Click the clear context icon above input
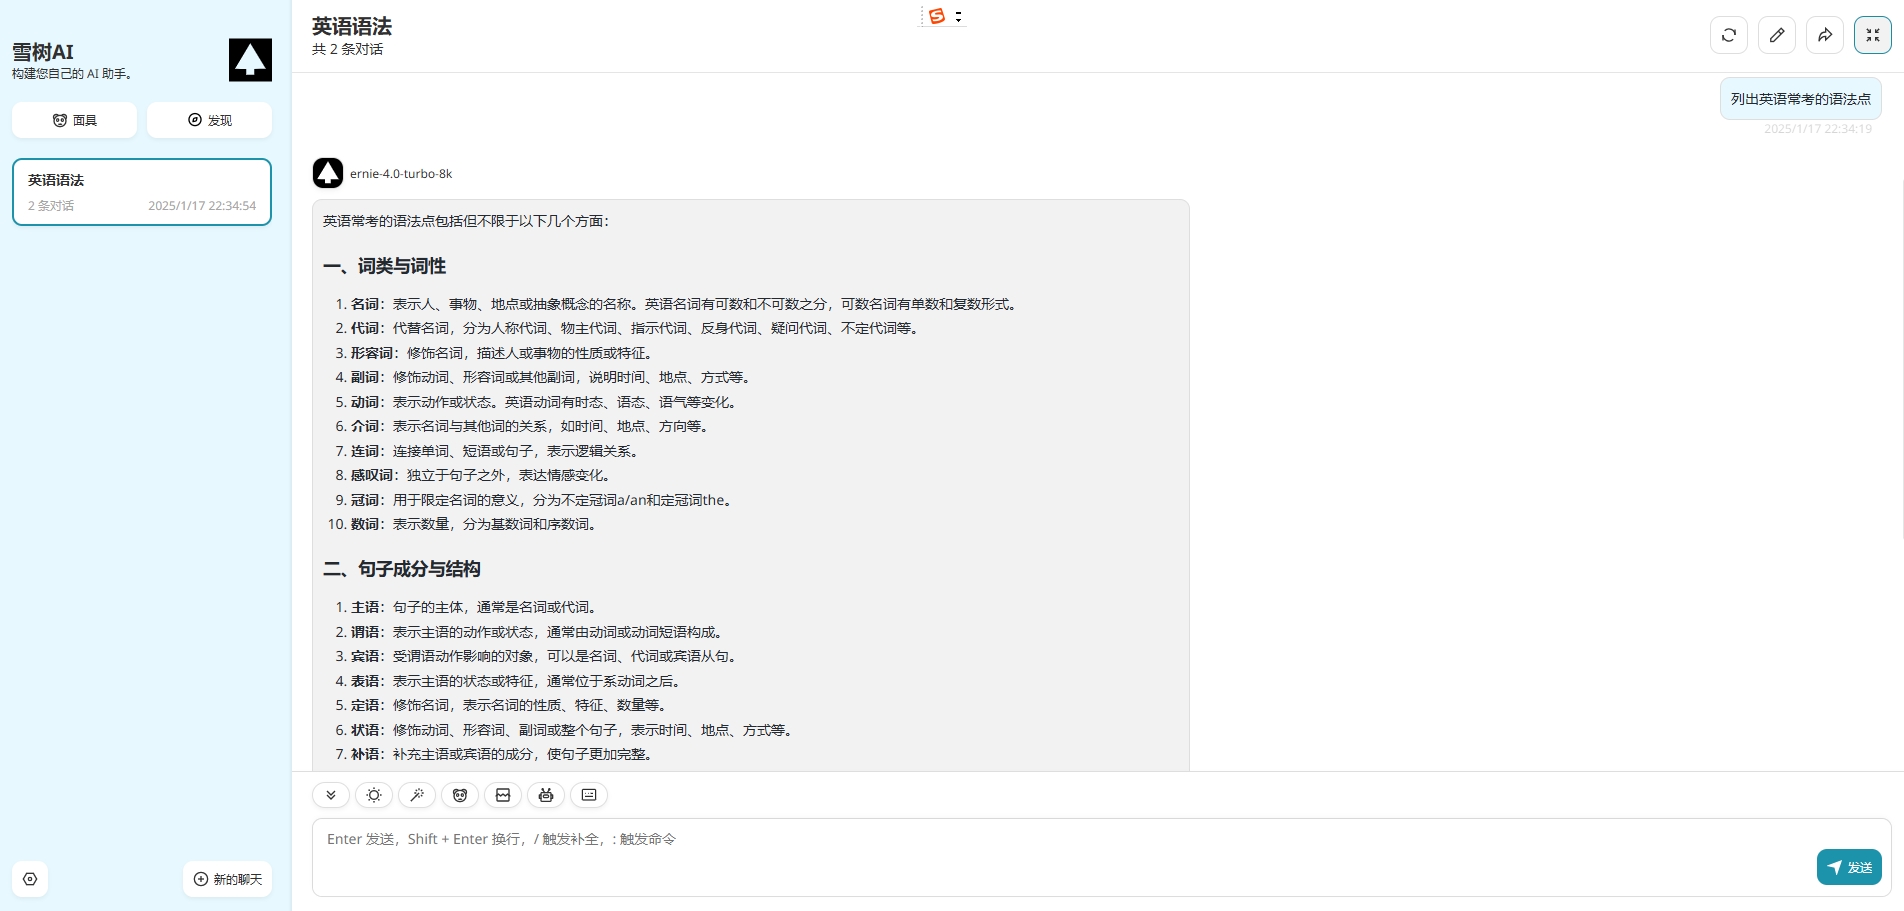This screenshot has height=911, width=1904. tap(503, 795)
